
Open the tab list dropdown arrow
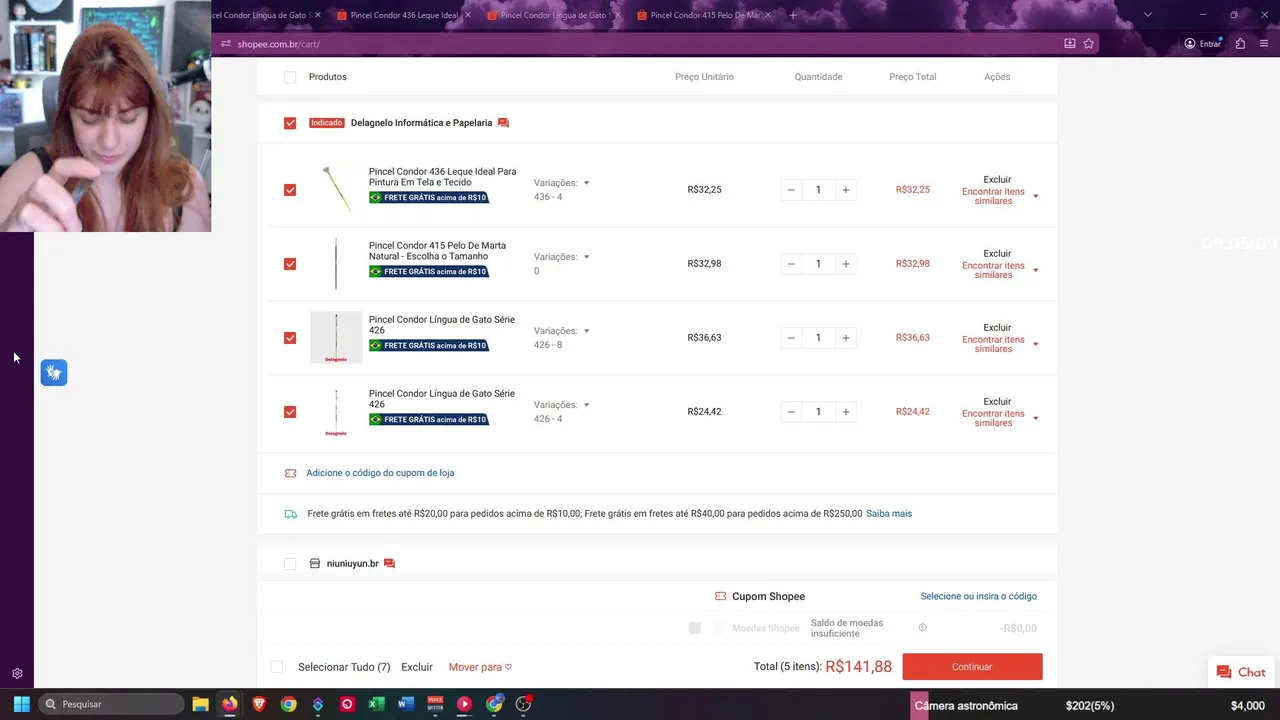[1147, 15]
